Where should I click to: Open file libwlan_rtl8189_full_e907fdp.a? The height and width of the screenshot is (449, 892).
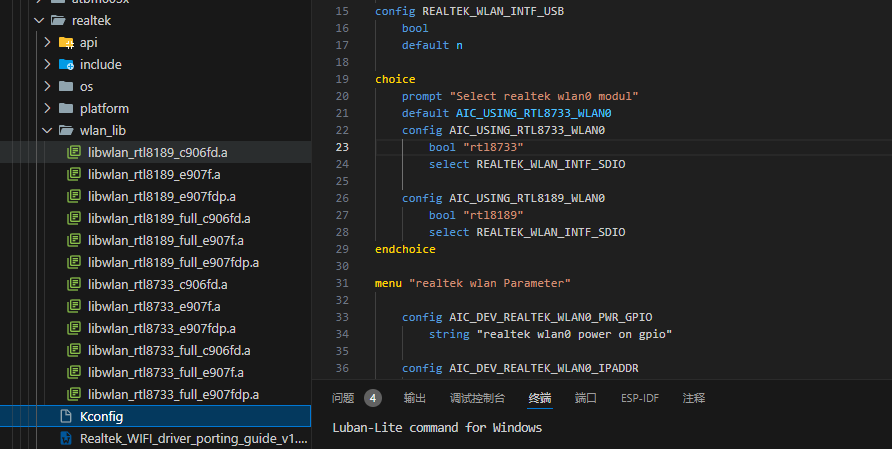173,262
